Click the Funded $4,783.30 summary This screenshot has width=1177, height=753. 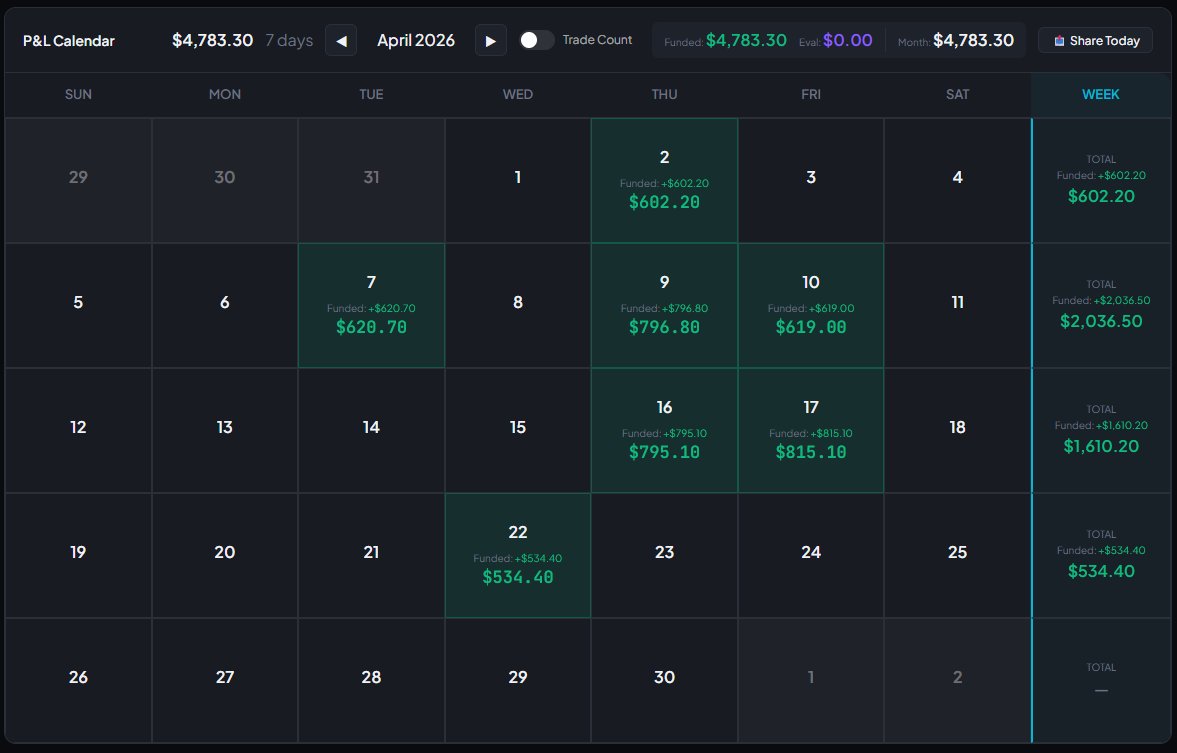click(725, 41)
